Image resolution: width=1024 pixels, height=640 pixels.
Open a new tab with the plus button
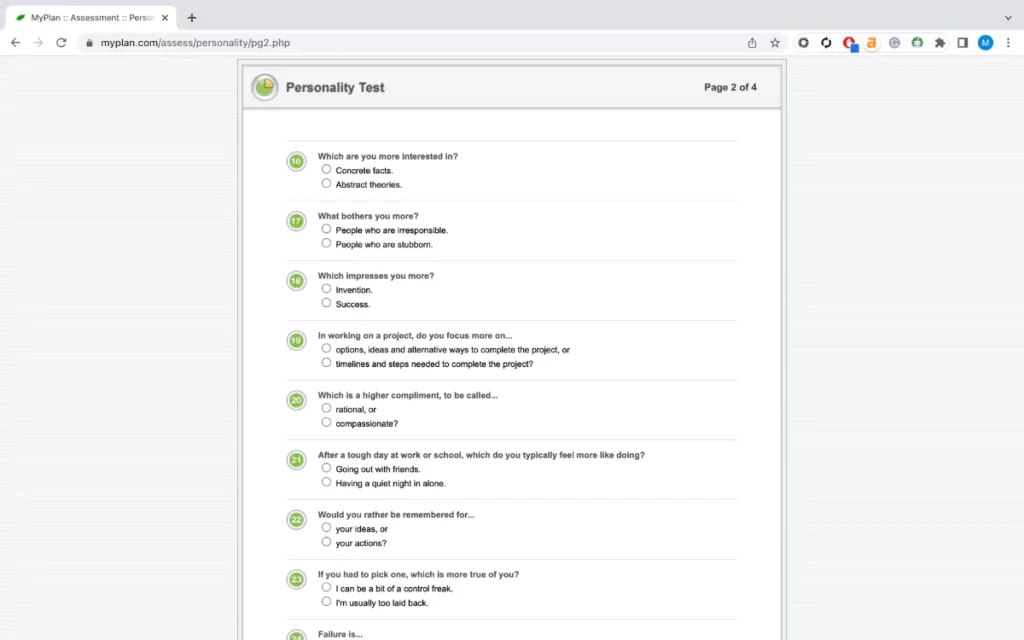click(191, 18)
